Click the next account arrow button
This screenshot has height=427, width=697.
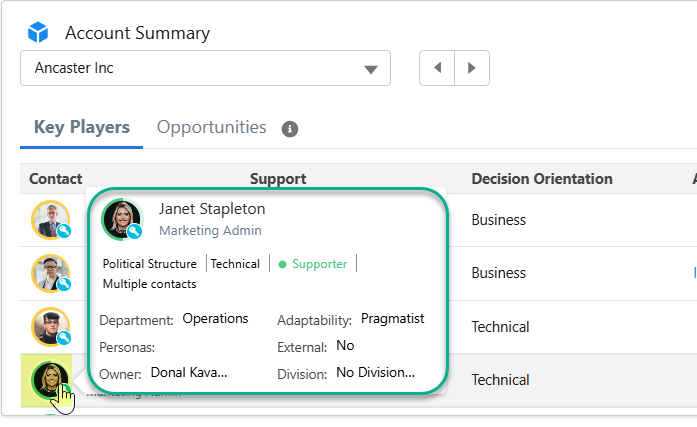(472, 68)
